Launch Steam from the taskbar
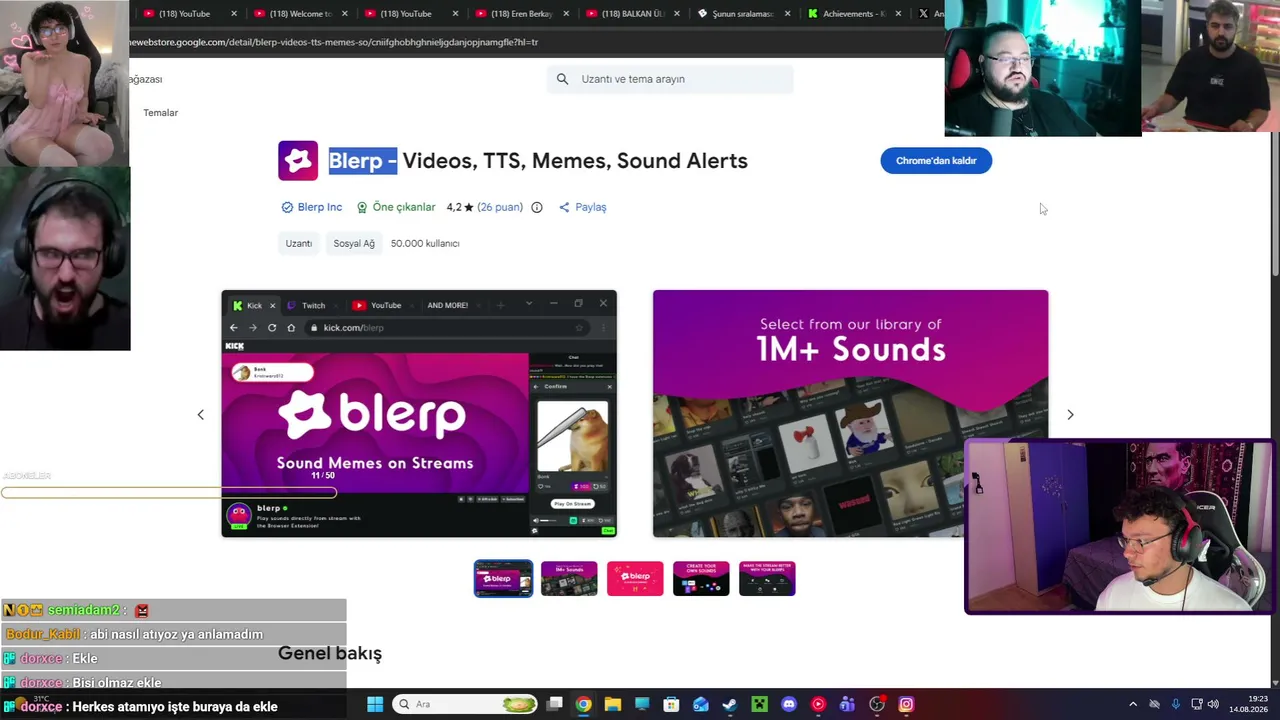Viewport: 1280px width, 720px height. pyautogui.click(x=730, y=705)
